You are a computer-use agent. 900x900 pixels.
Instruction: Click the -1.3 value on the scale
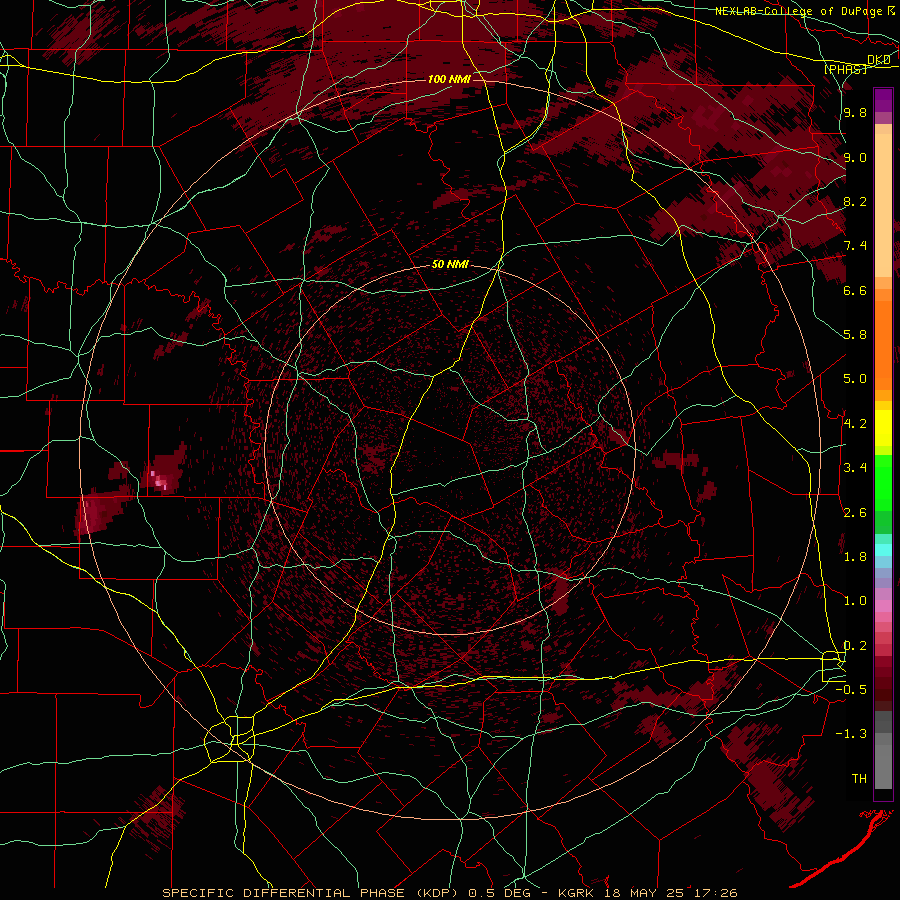click(851, 734)
